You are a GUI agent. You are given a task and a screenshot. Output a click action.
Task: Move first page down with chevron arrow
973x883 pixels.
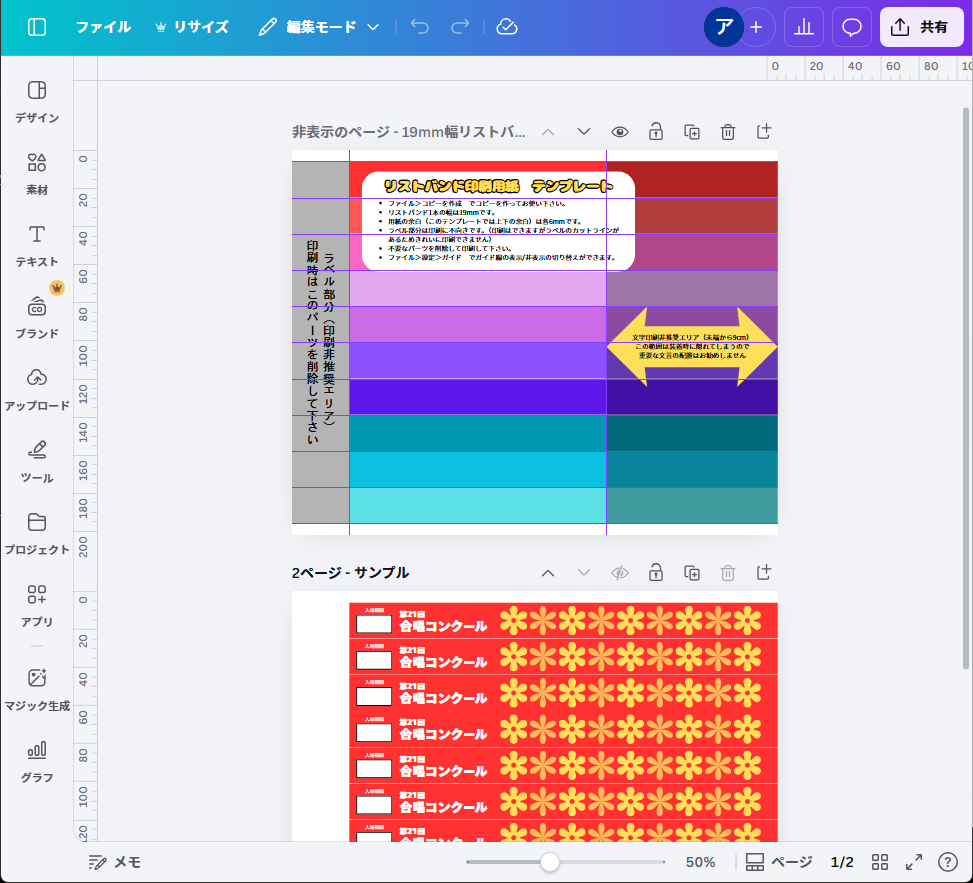pyautogui.click(x=584, y=132)
